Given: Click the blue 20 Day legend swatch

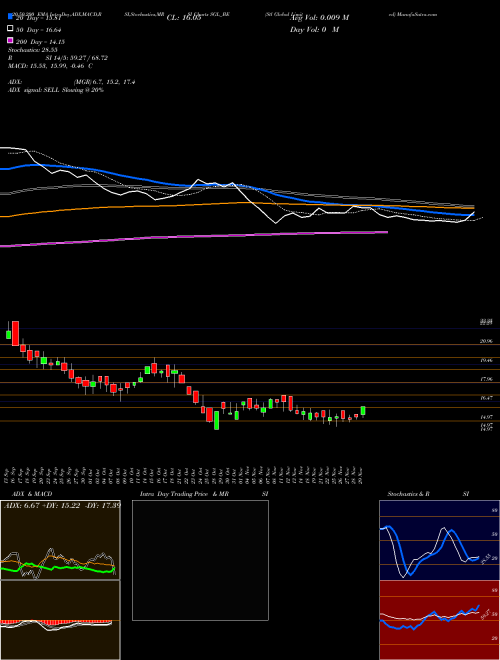Looking at the screenshot, I should [10, 17].
